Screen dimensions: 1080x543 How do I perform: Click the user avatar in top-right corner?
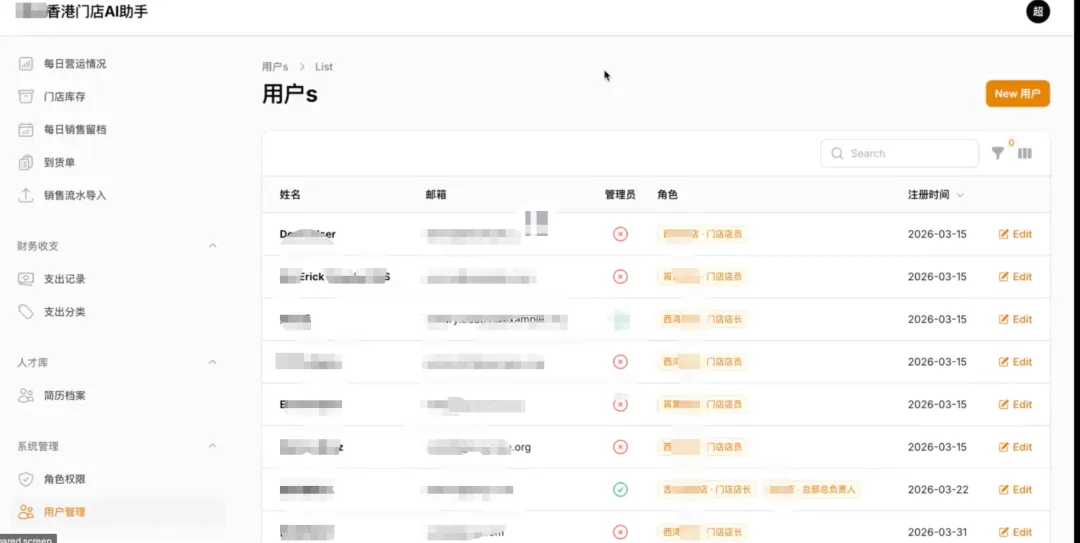pos(1038,12)
